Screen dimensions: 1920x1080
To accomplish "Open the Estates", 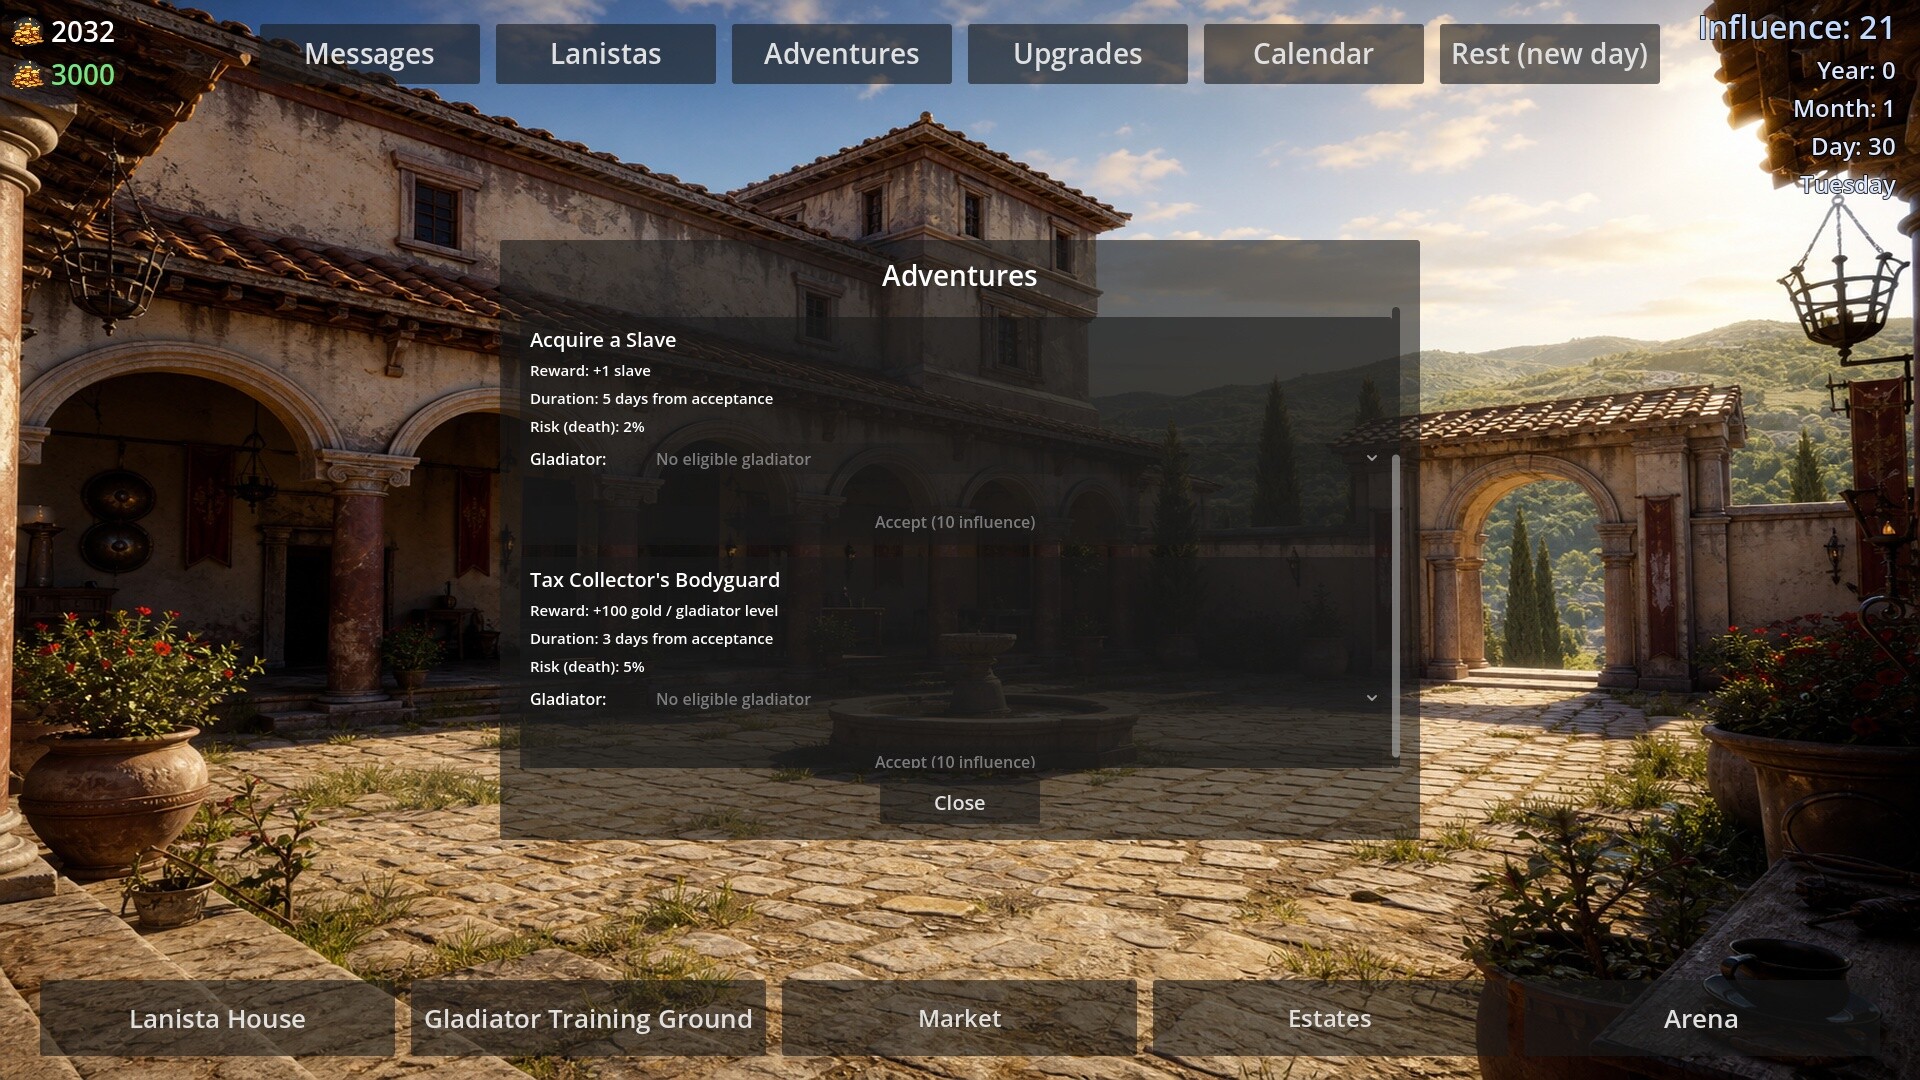I will pos(1330,1019).
